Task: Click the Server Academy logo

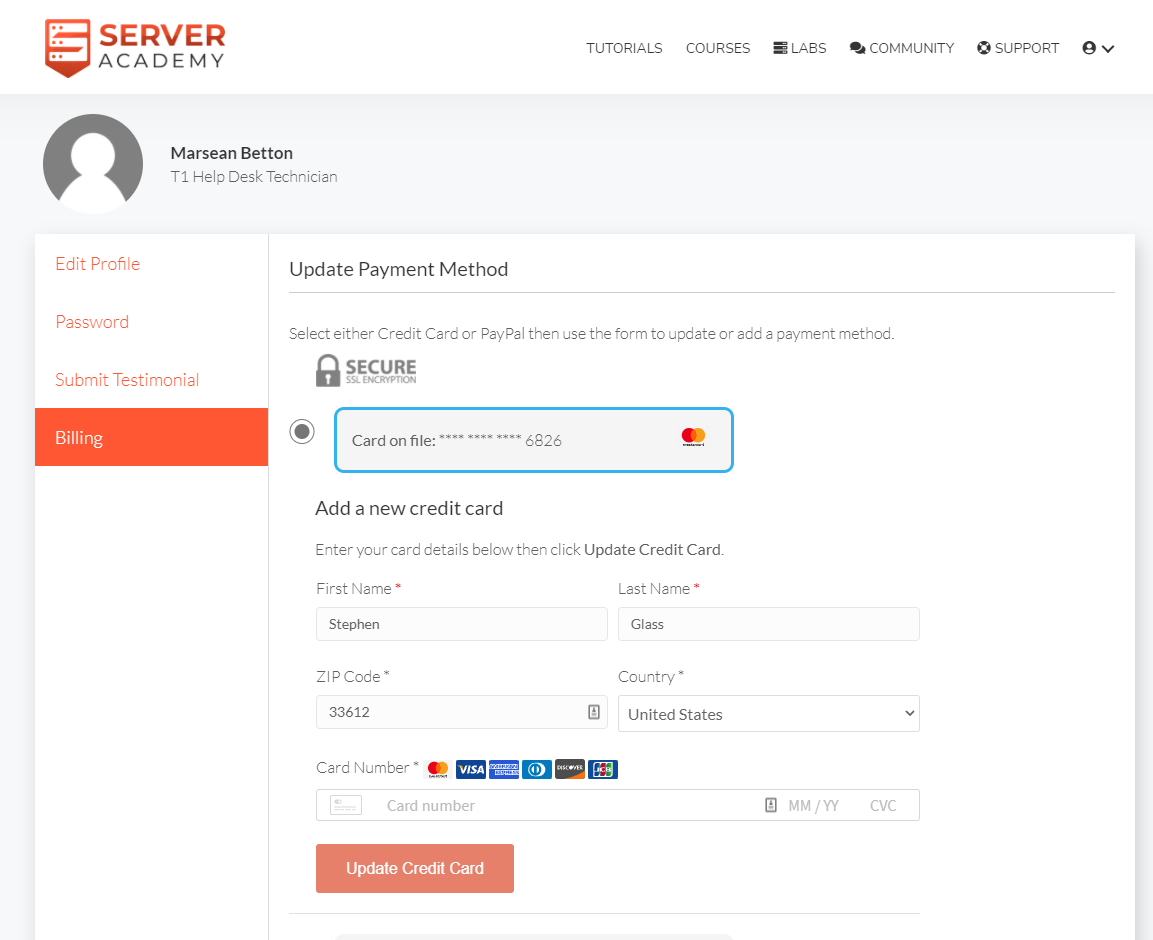Action: [x=135, y=47]
